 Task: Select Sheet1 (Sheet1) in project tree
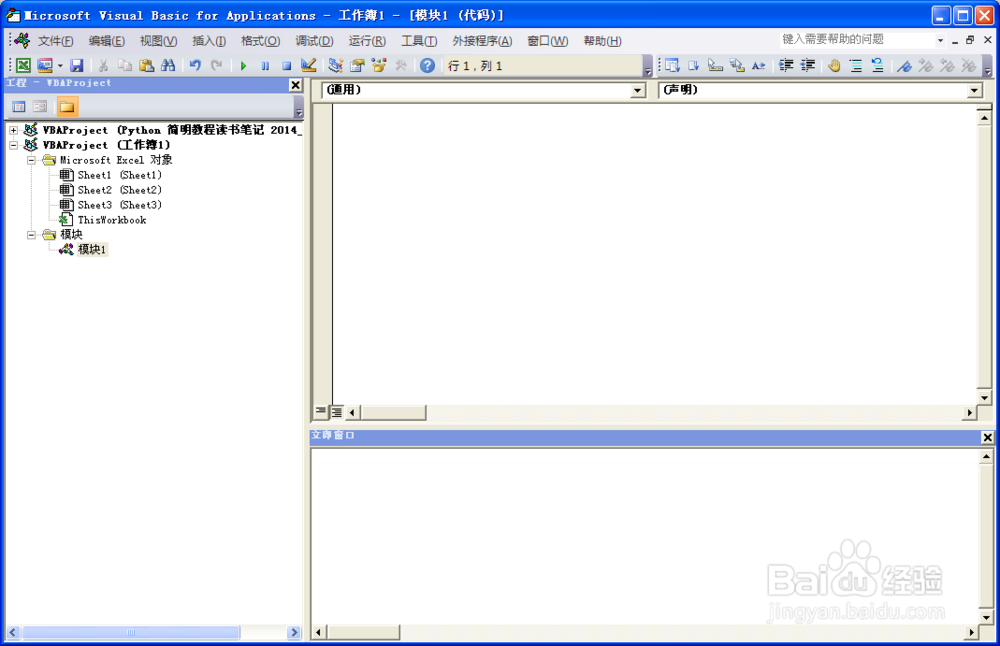pos(119,175)
